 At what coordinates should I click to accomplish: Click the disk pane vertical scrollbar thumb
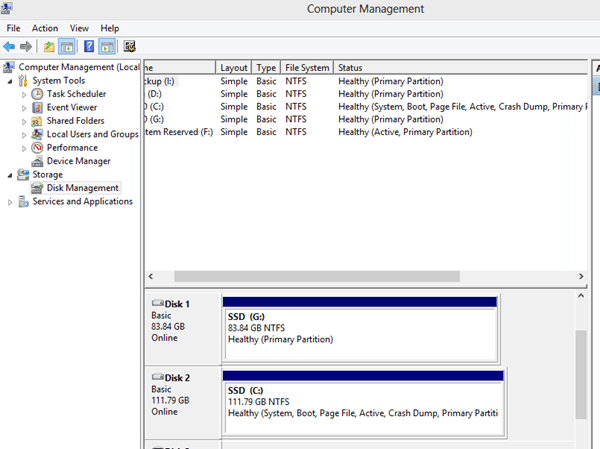581,374
